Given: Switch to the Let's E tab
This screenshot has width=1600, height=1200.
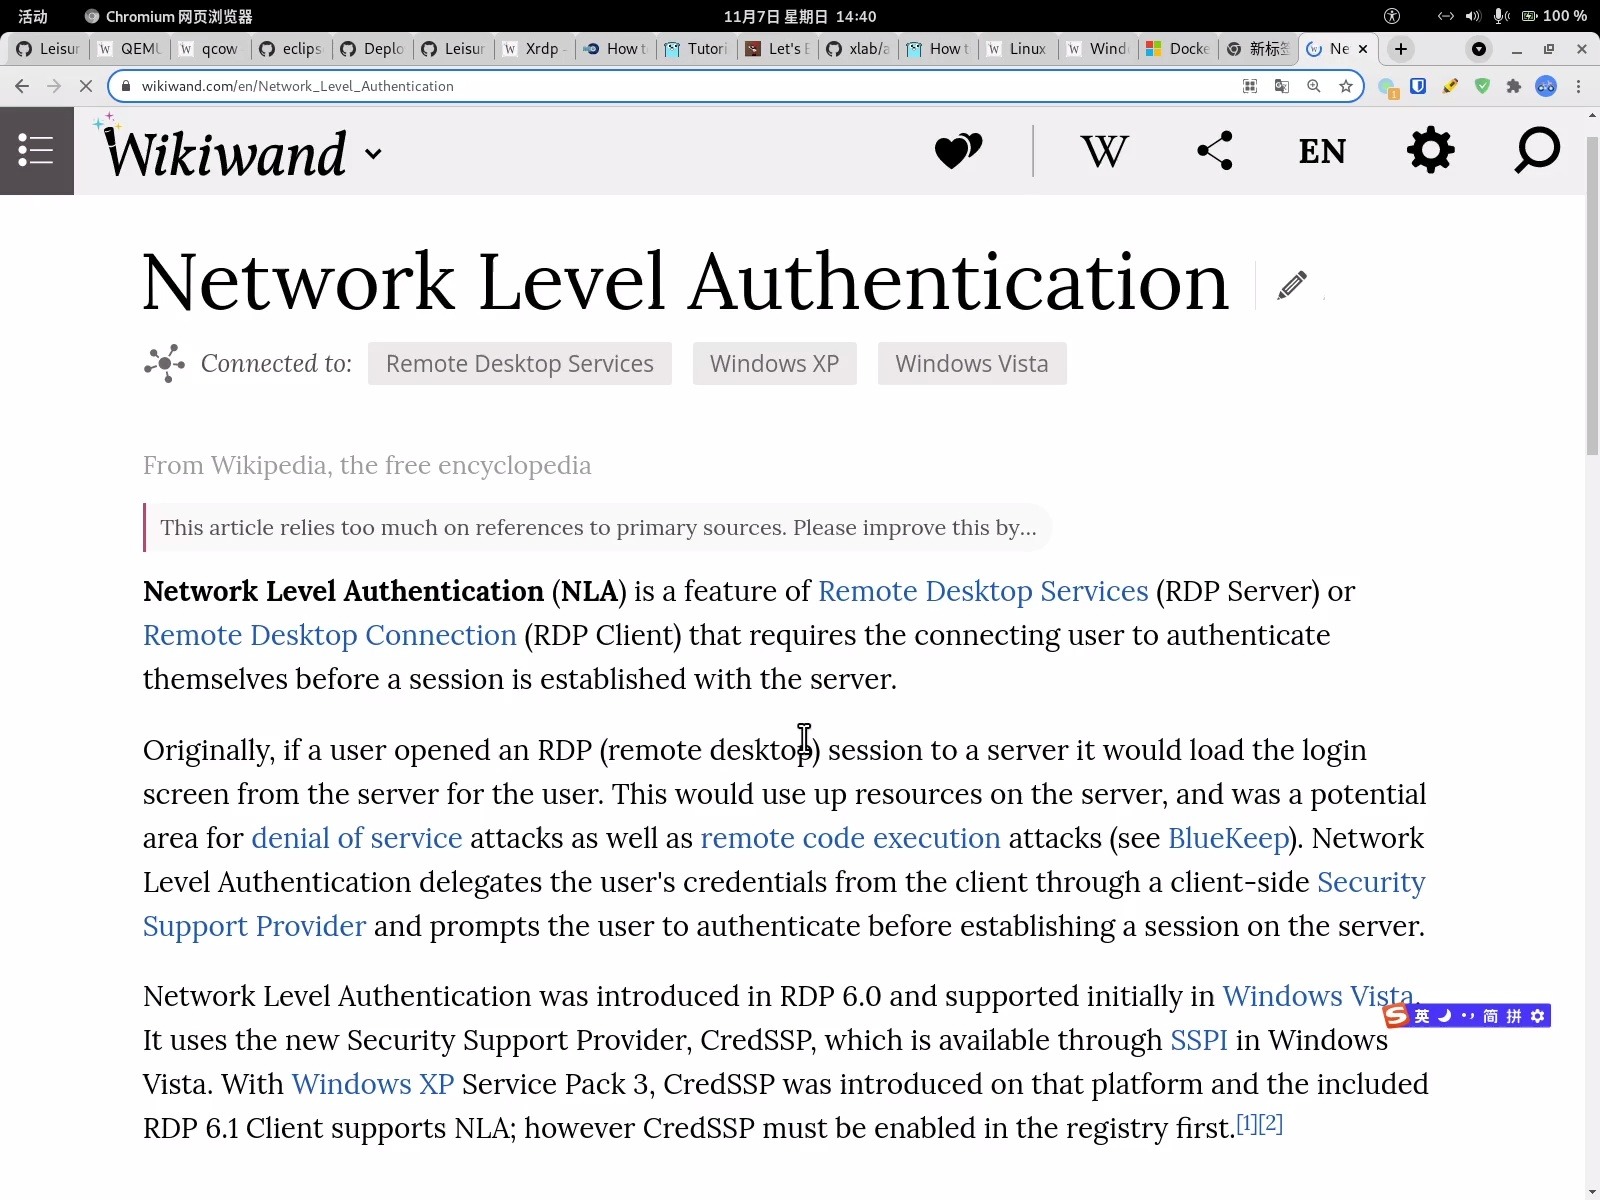Looking at the screenshot, I should click(x=778, y=48).
